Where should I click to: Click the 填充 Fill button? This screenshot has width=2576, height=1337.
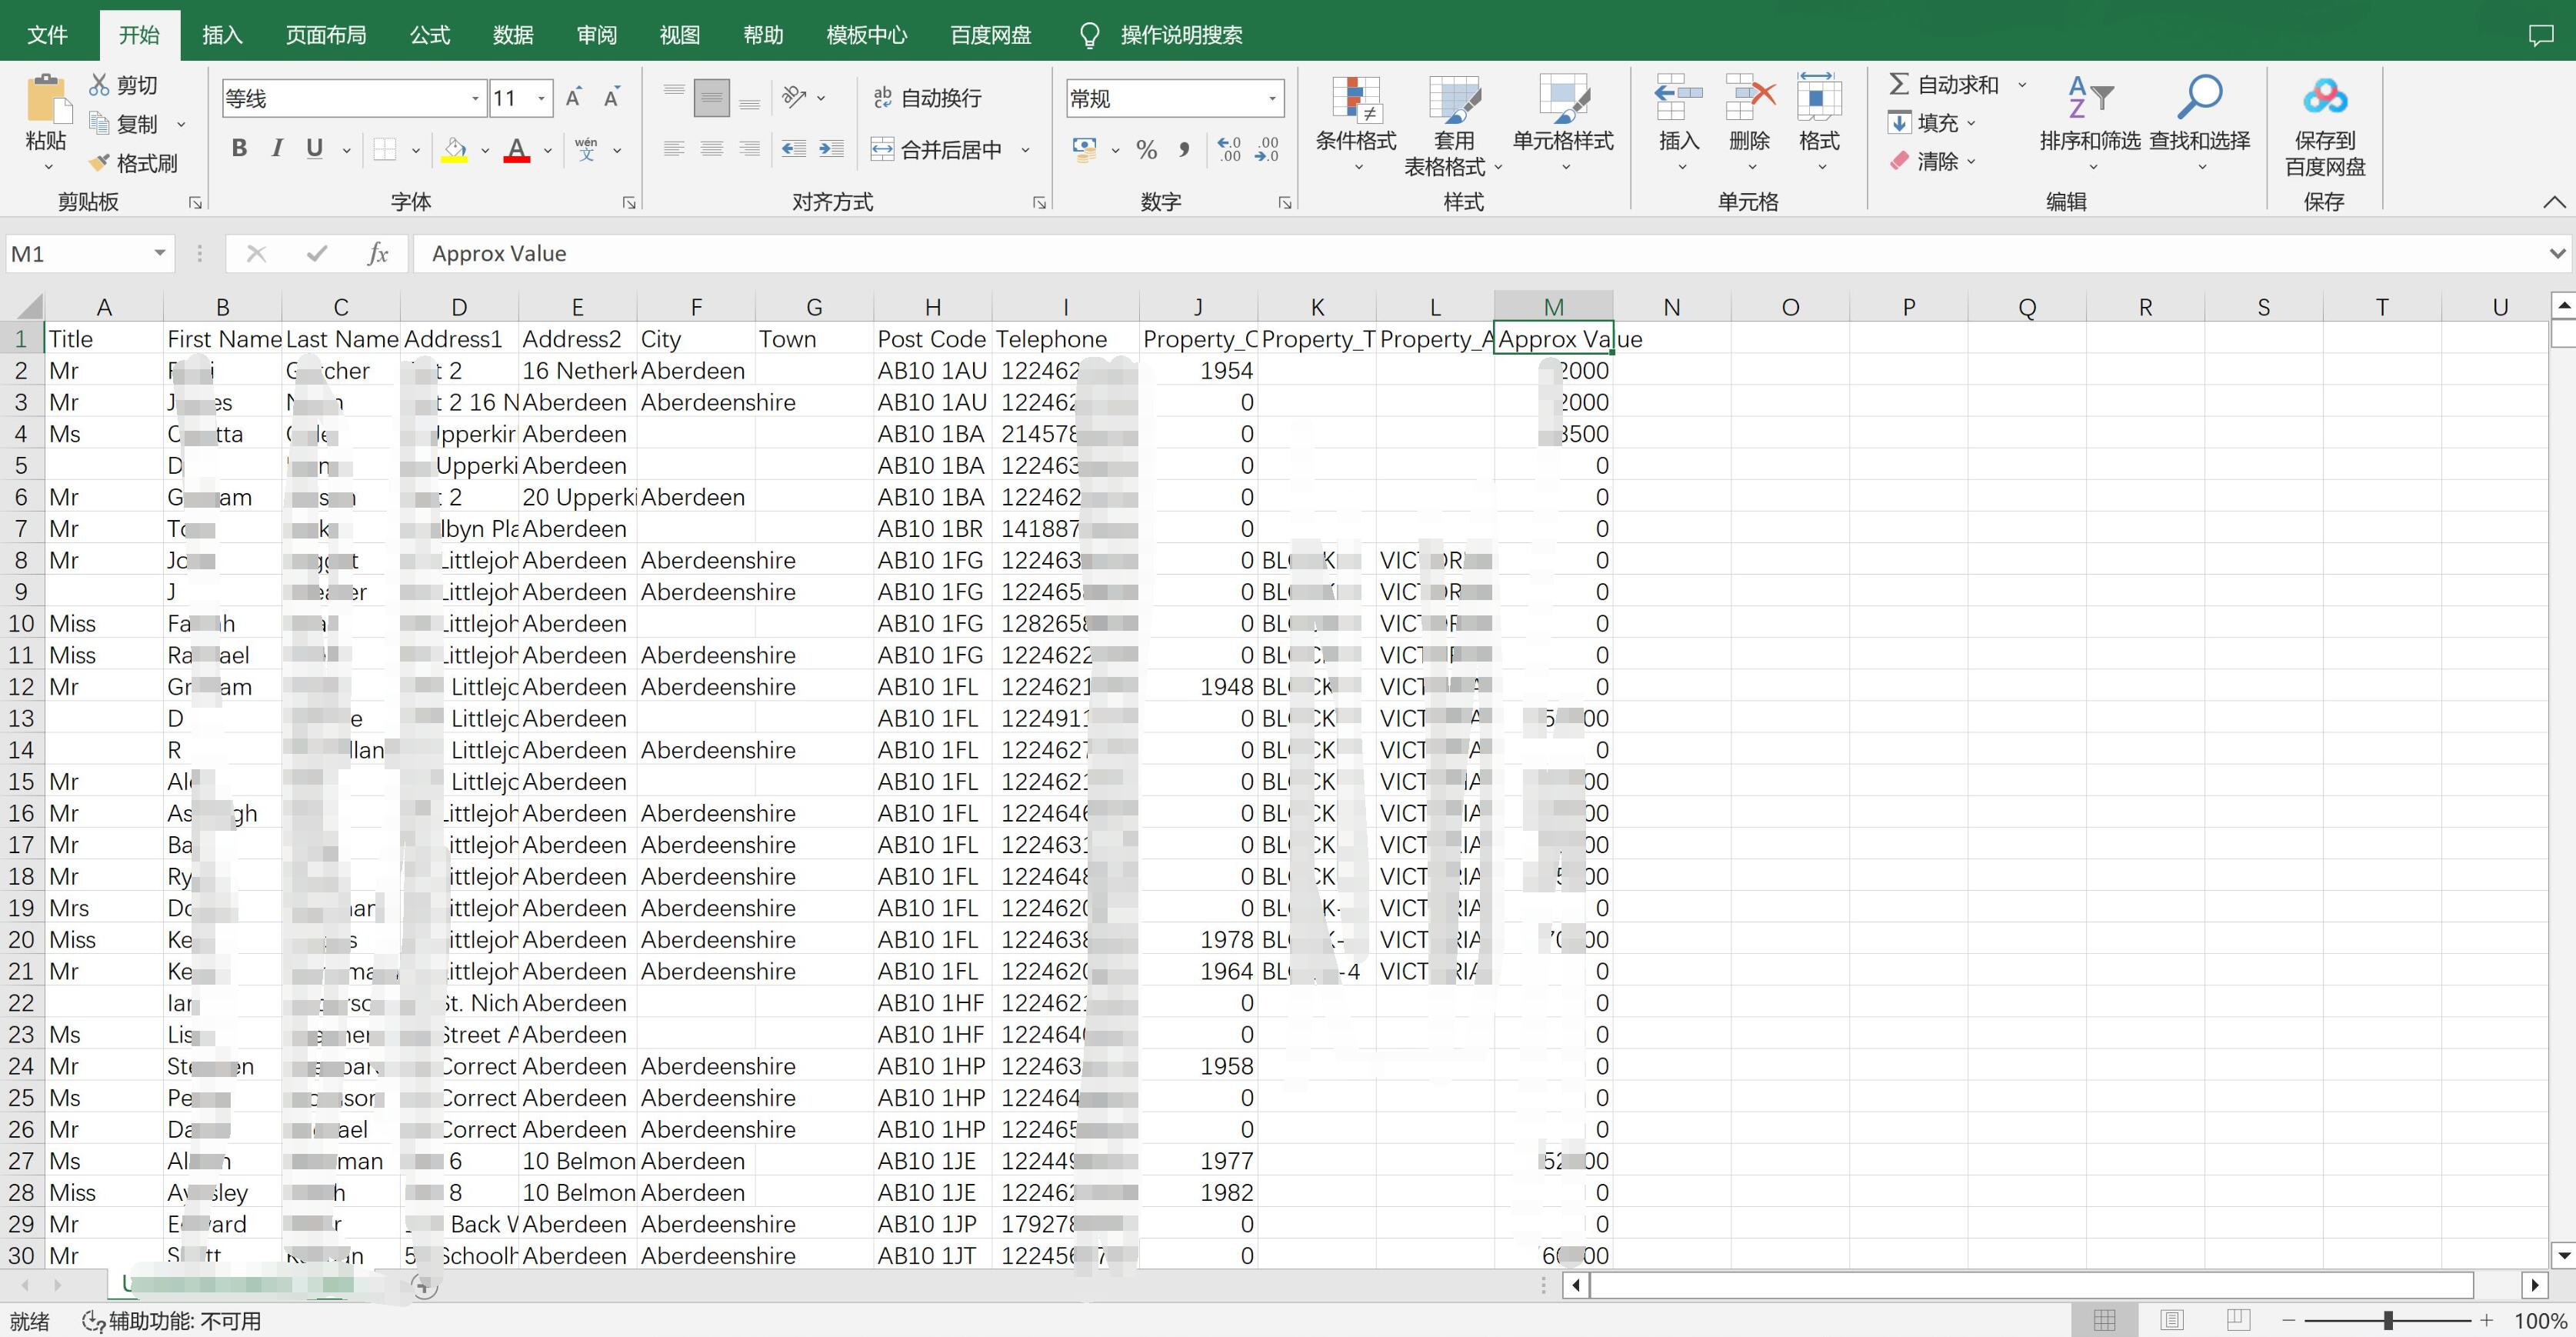[x=1923, y=123]
